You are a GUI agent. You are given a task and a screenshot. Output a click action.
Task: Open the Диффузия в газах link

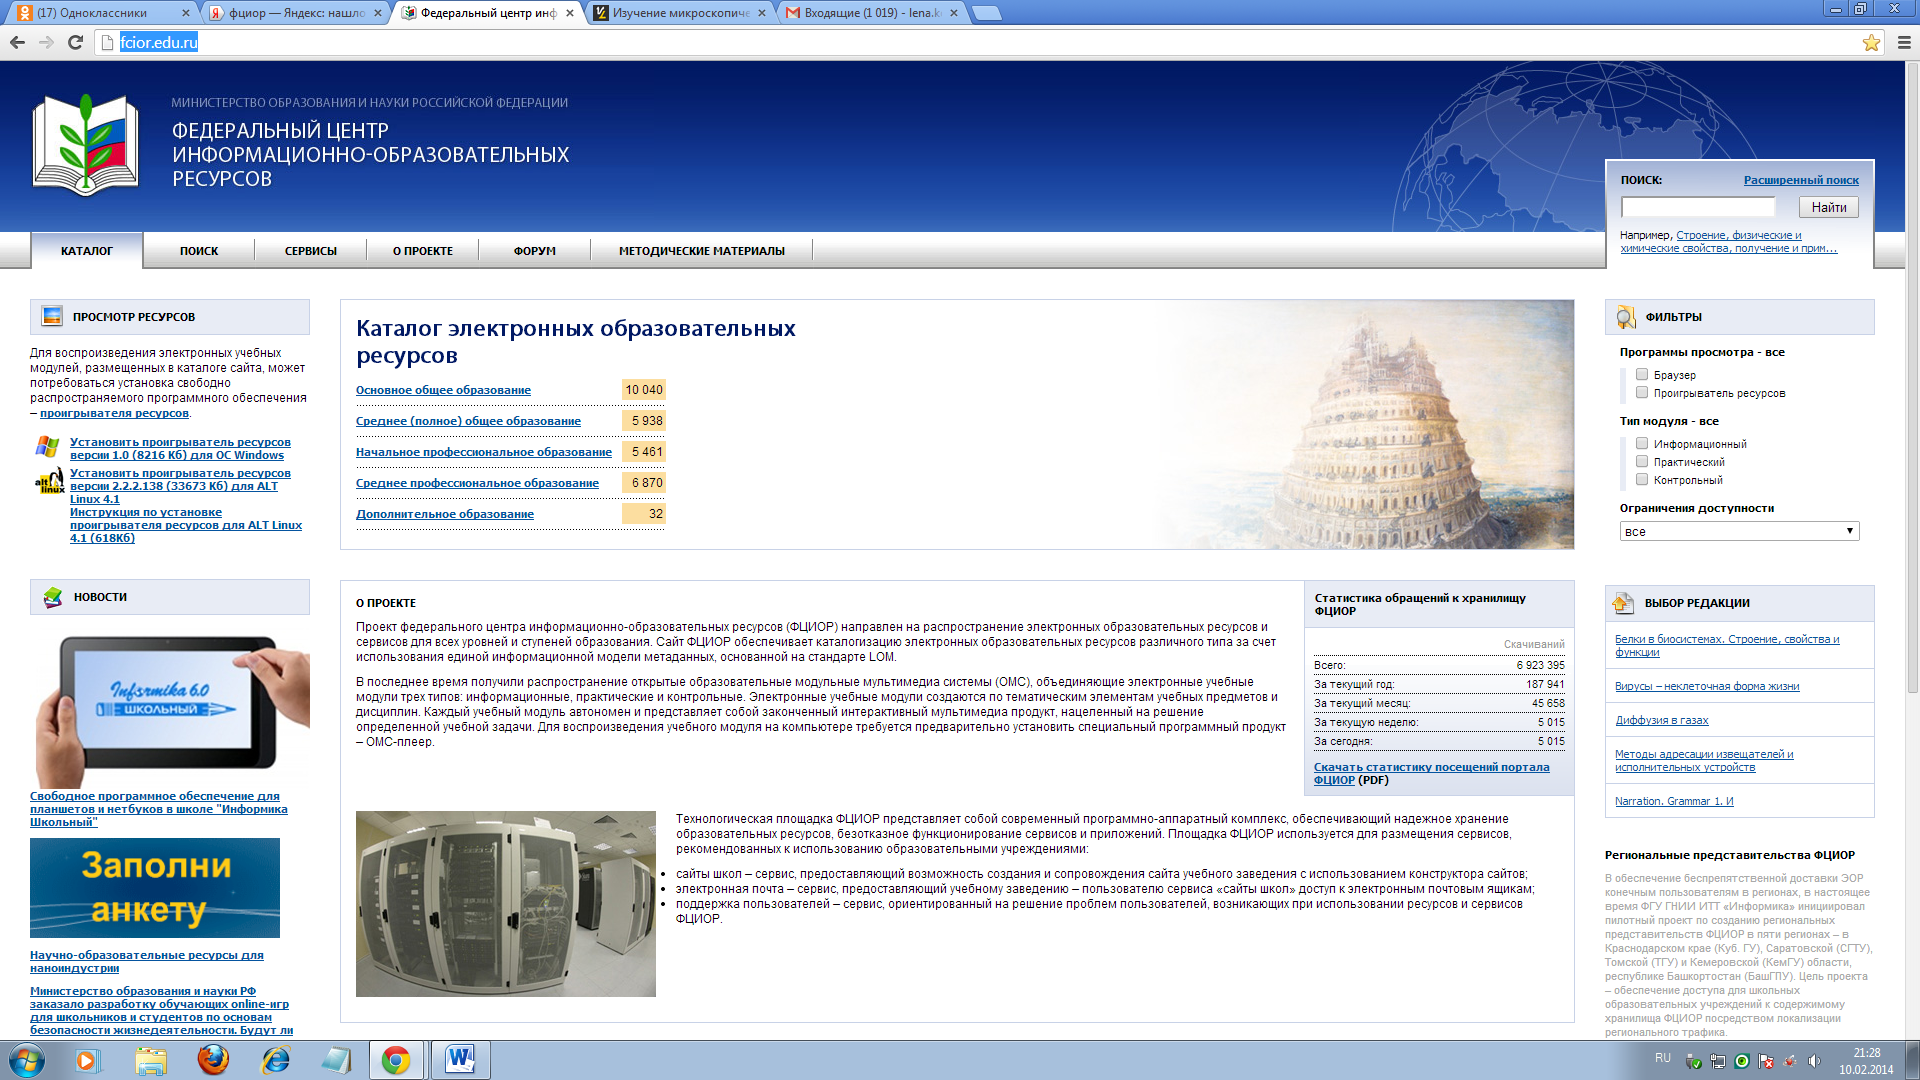1662,720
